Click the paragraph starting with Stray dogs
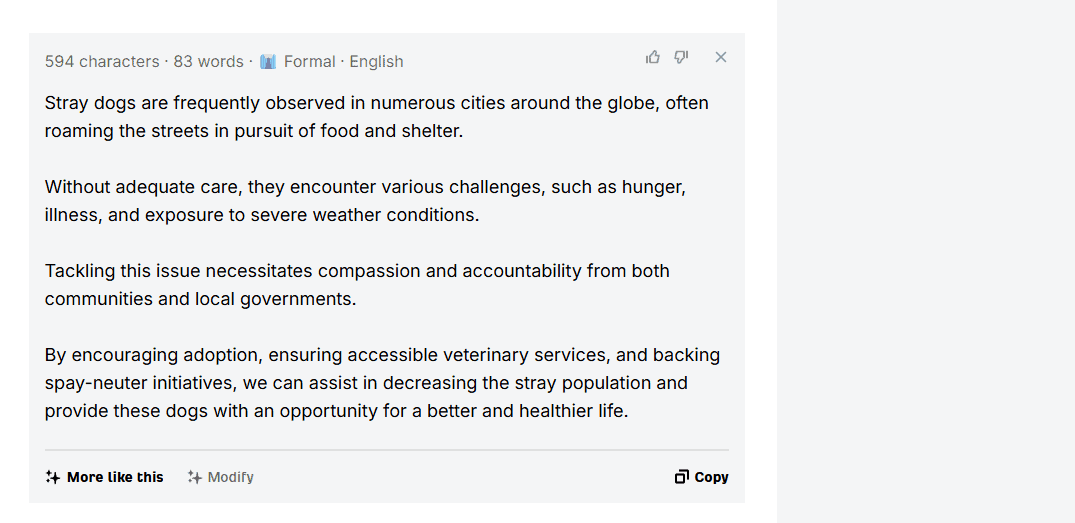Screen dimensions: 1075x523 [x=377, y=117]
